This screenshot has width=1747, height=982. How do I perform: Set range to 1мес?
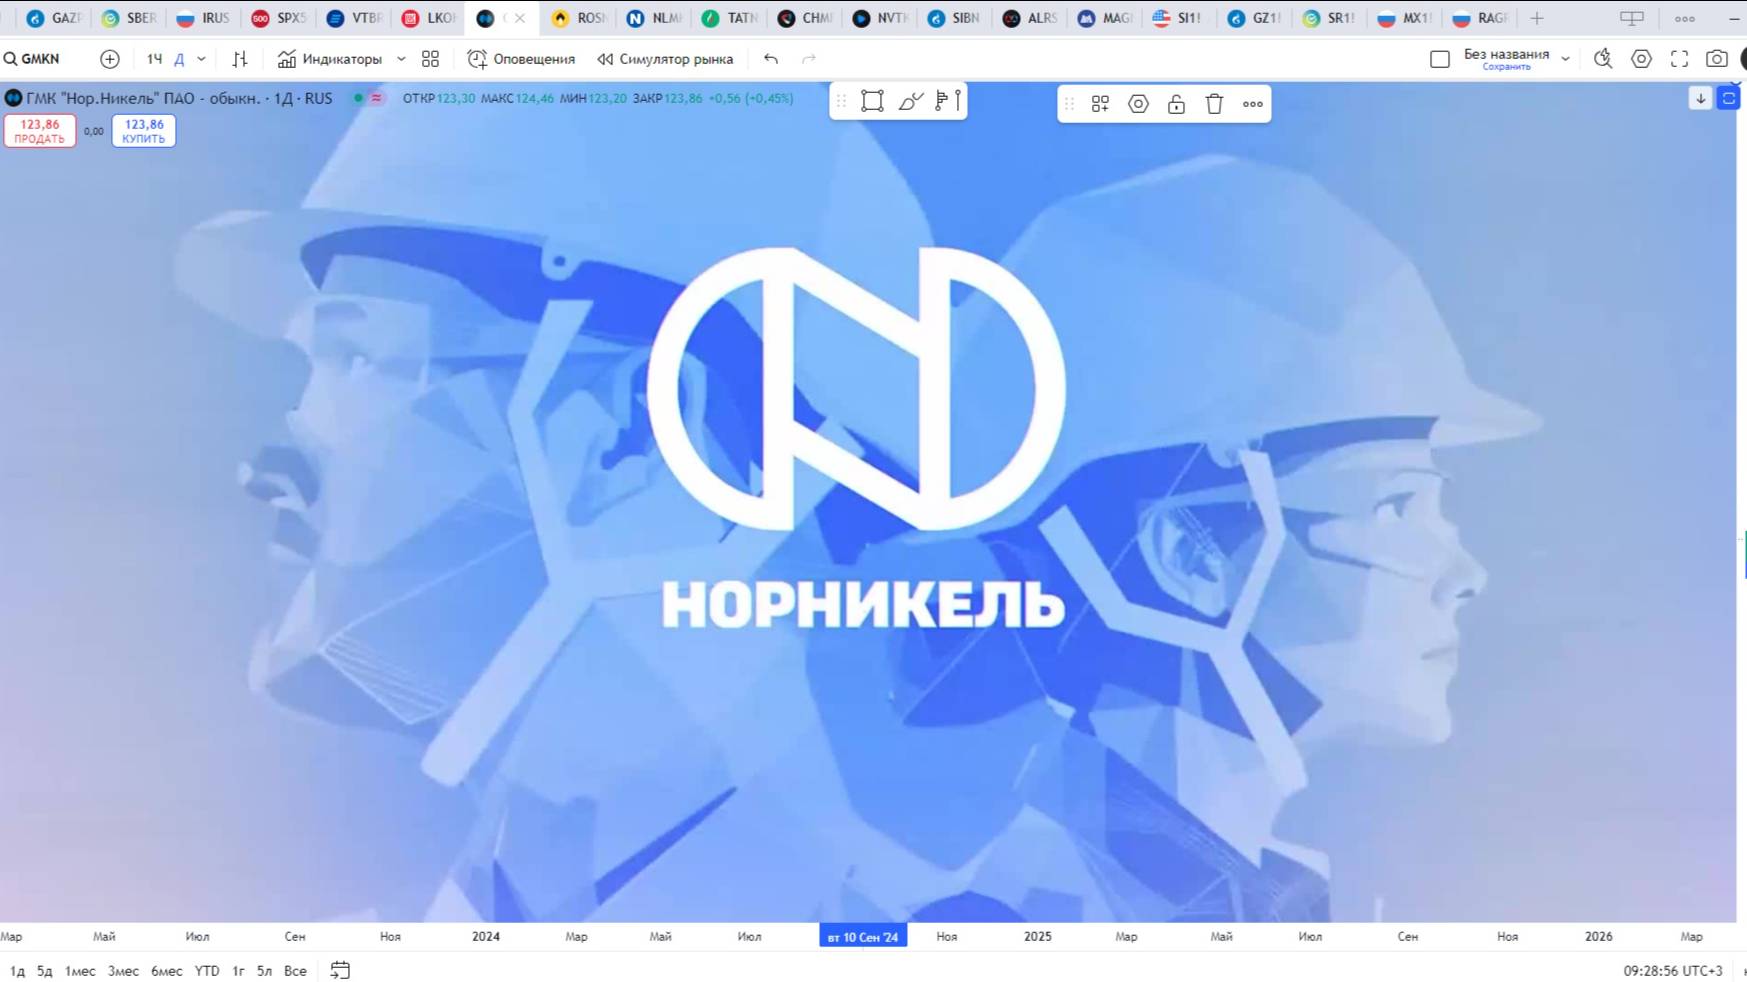tap(80, 970)
